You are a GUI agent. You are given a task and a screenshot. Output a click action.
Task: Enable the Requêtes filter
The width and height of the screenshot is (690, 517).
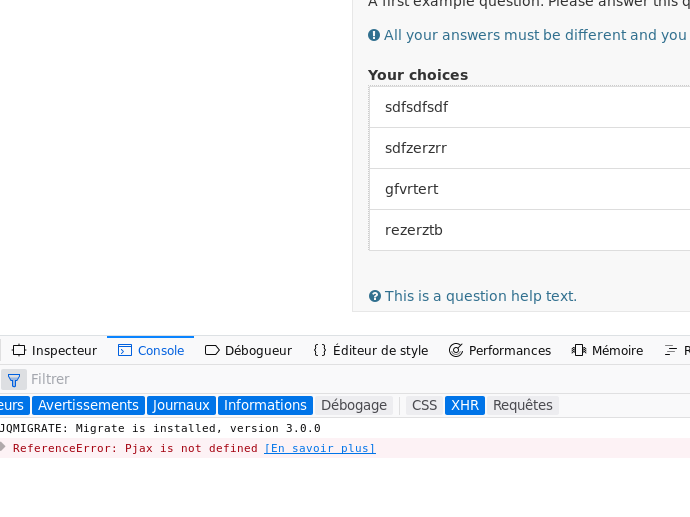(522, 405)
